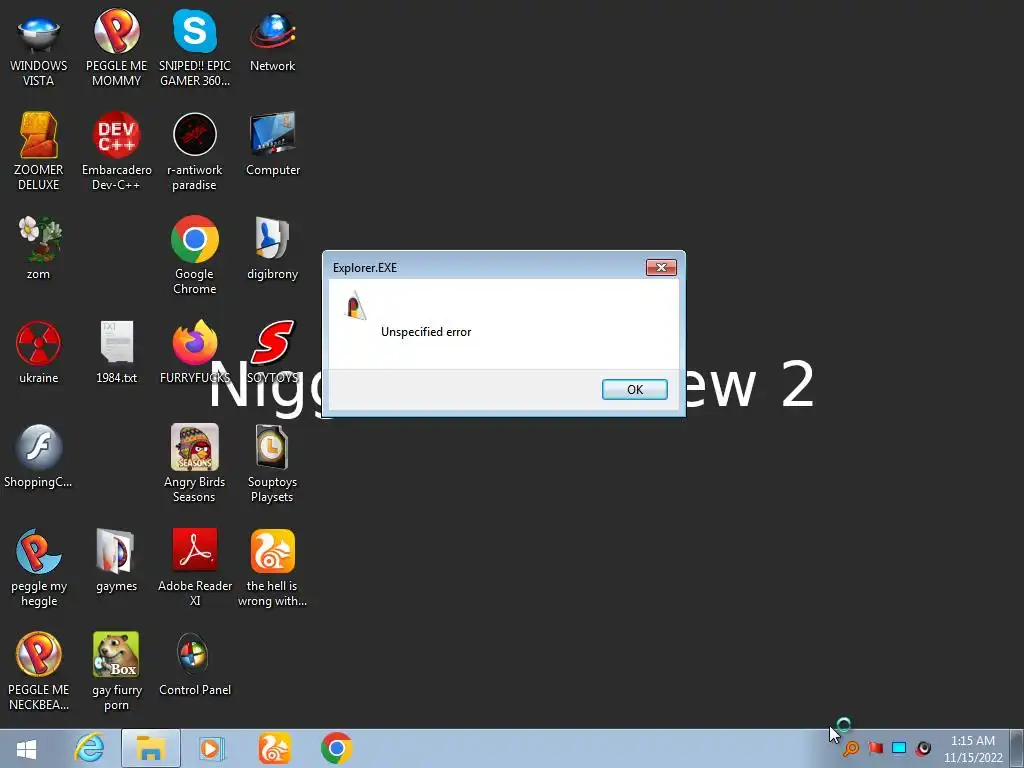The height and width of the screenshot is (768, 1024).
Task: Select the Network desktop icon
Action: pos(272,42)
